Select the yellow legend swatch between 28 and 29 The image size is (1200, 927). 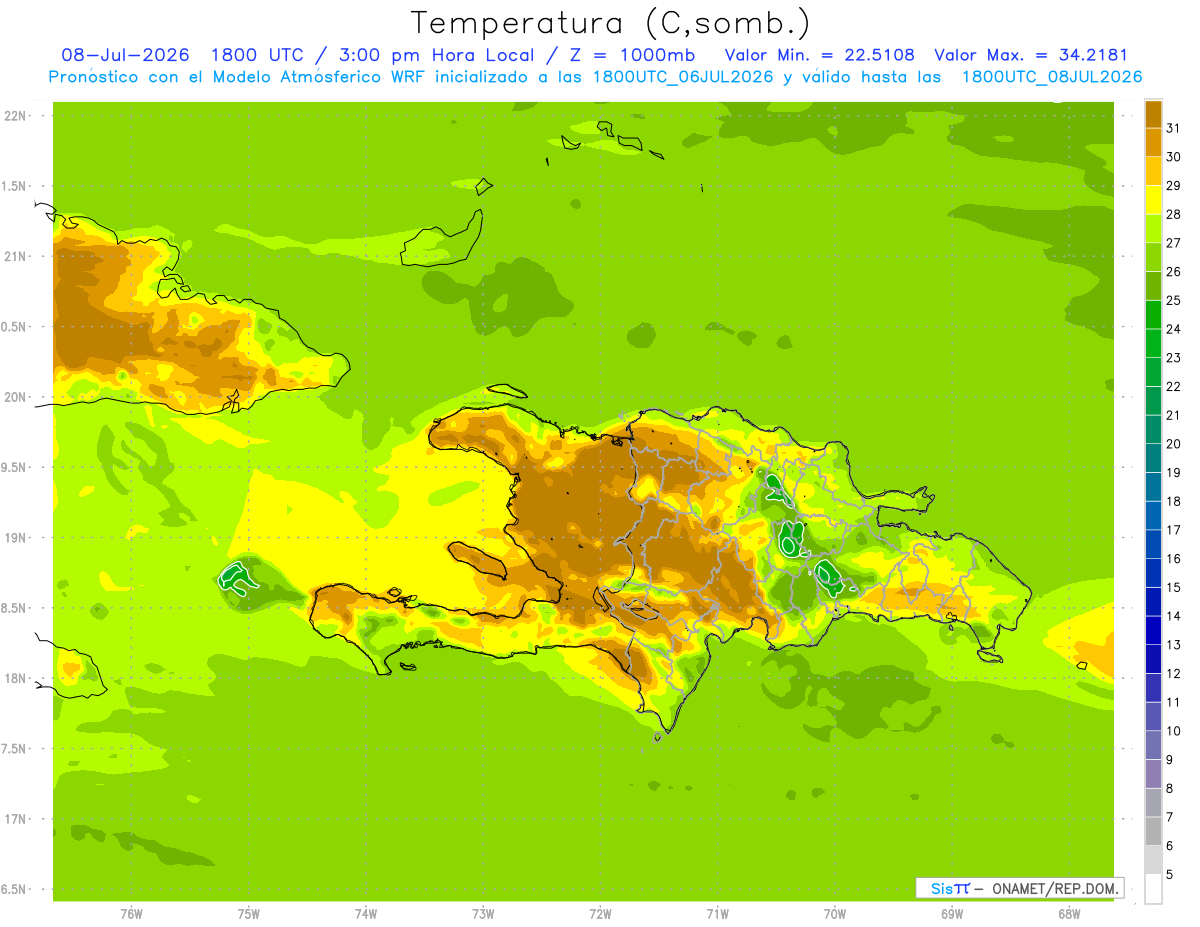pos(1153,199)
